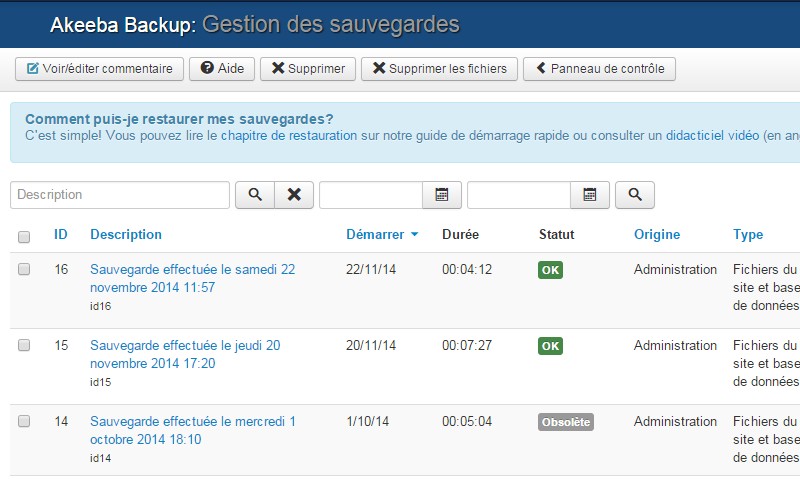Sort by Type column header
The height and width of the screenshot is (500, 800).
coord(748,234)
